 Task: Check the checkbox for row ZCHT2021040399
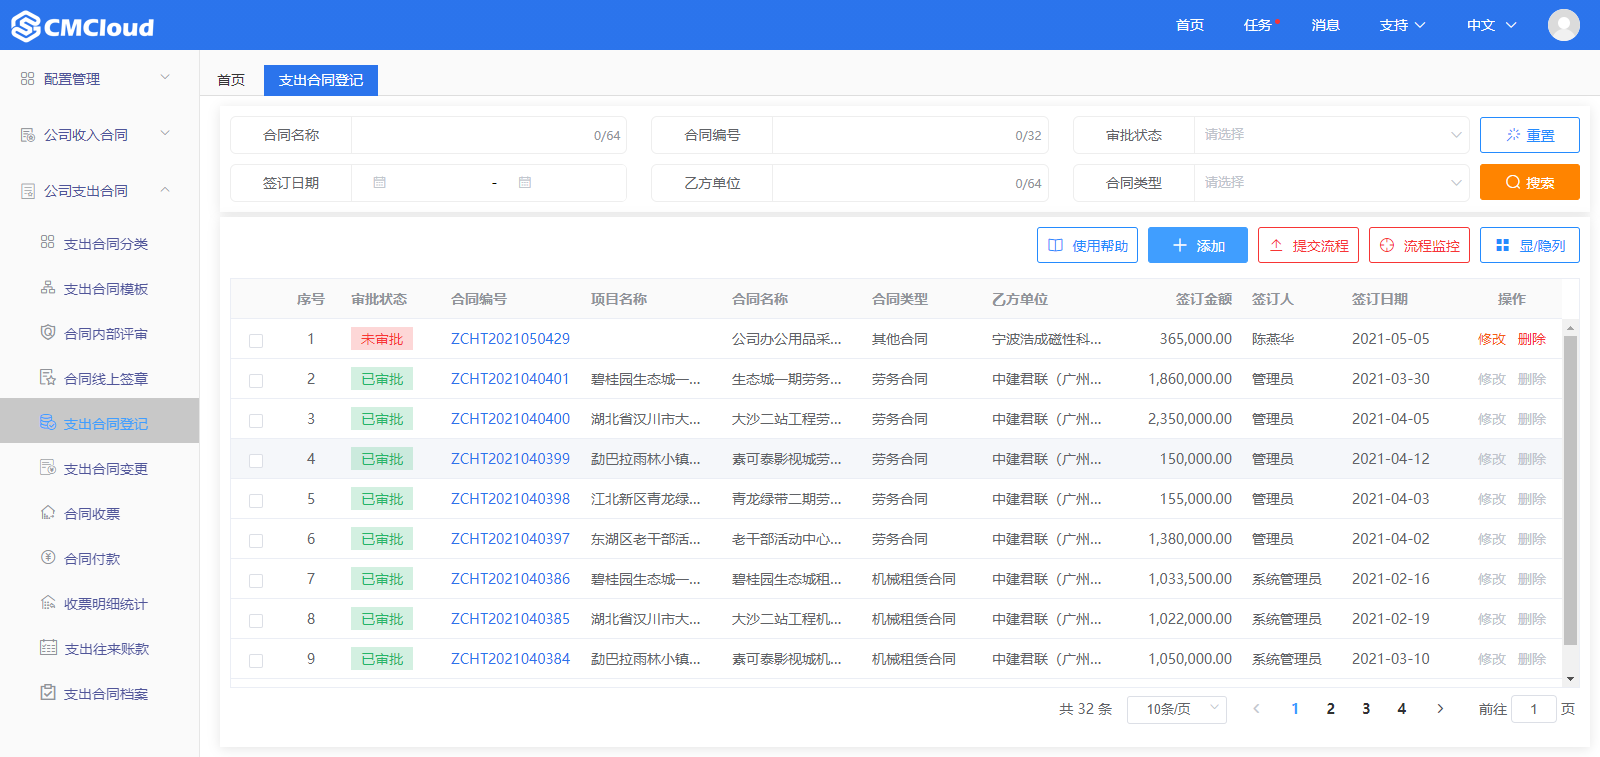click(x=256, y=461)
